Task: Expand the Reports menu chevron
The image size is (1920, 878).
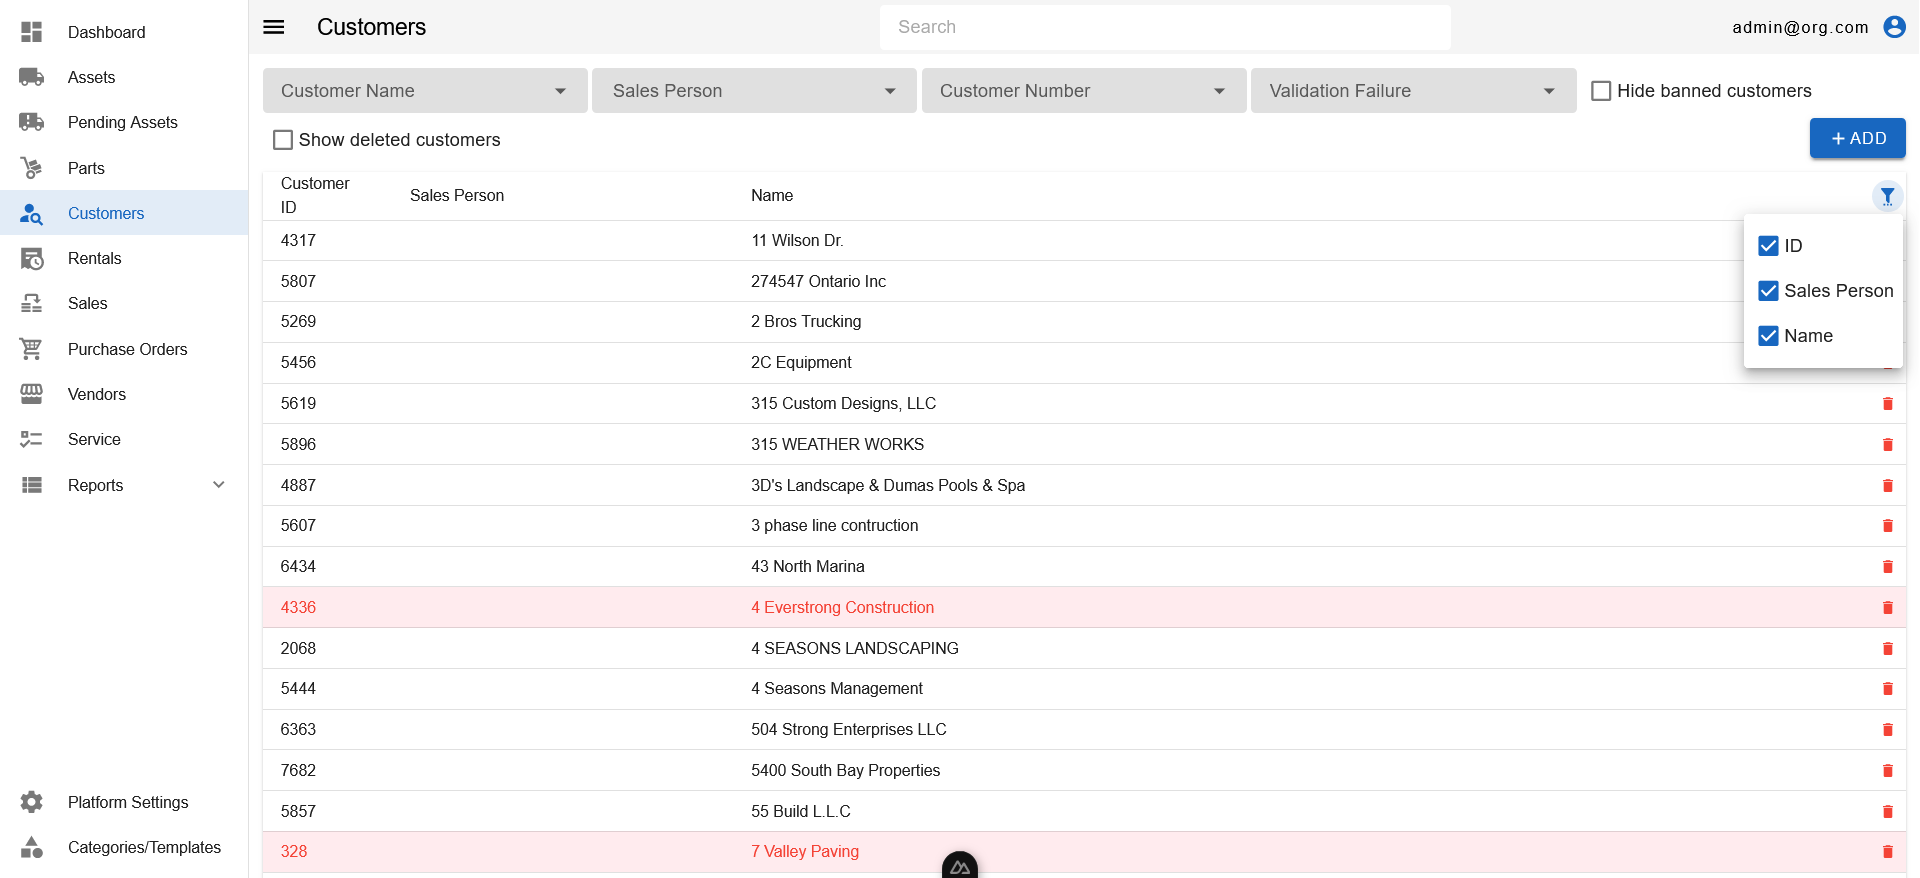Action: tap(219, 485)
